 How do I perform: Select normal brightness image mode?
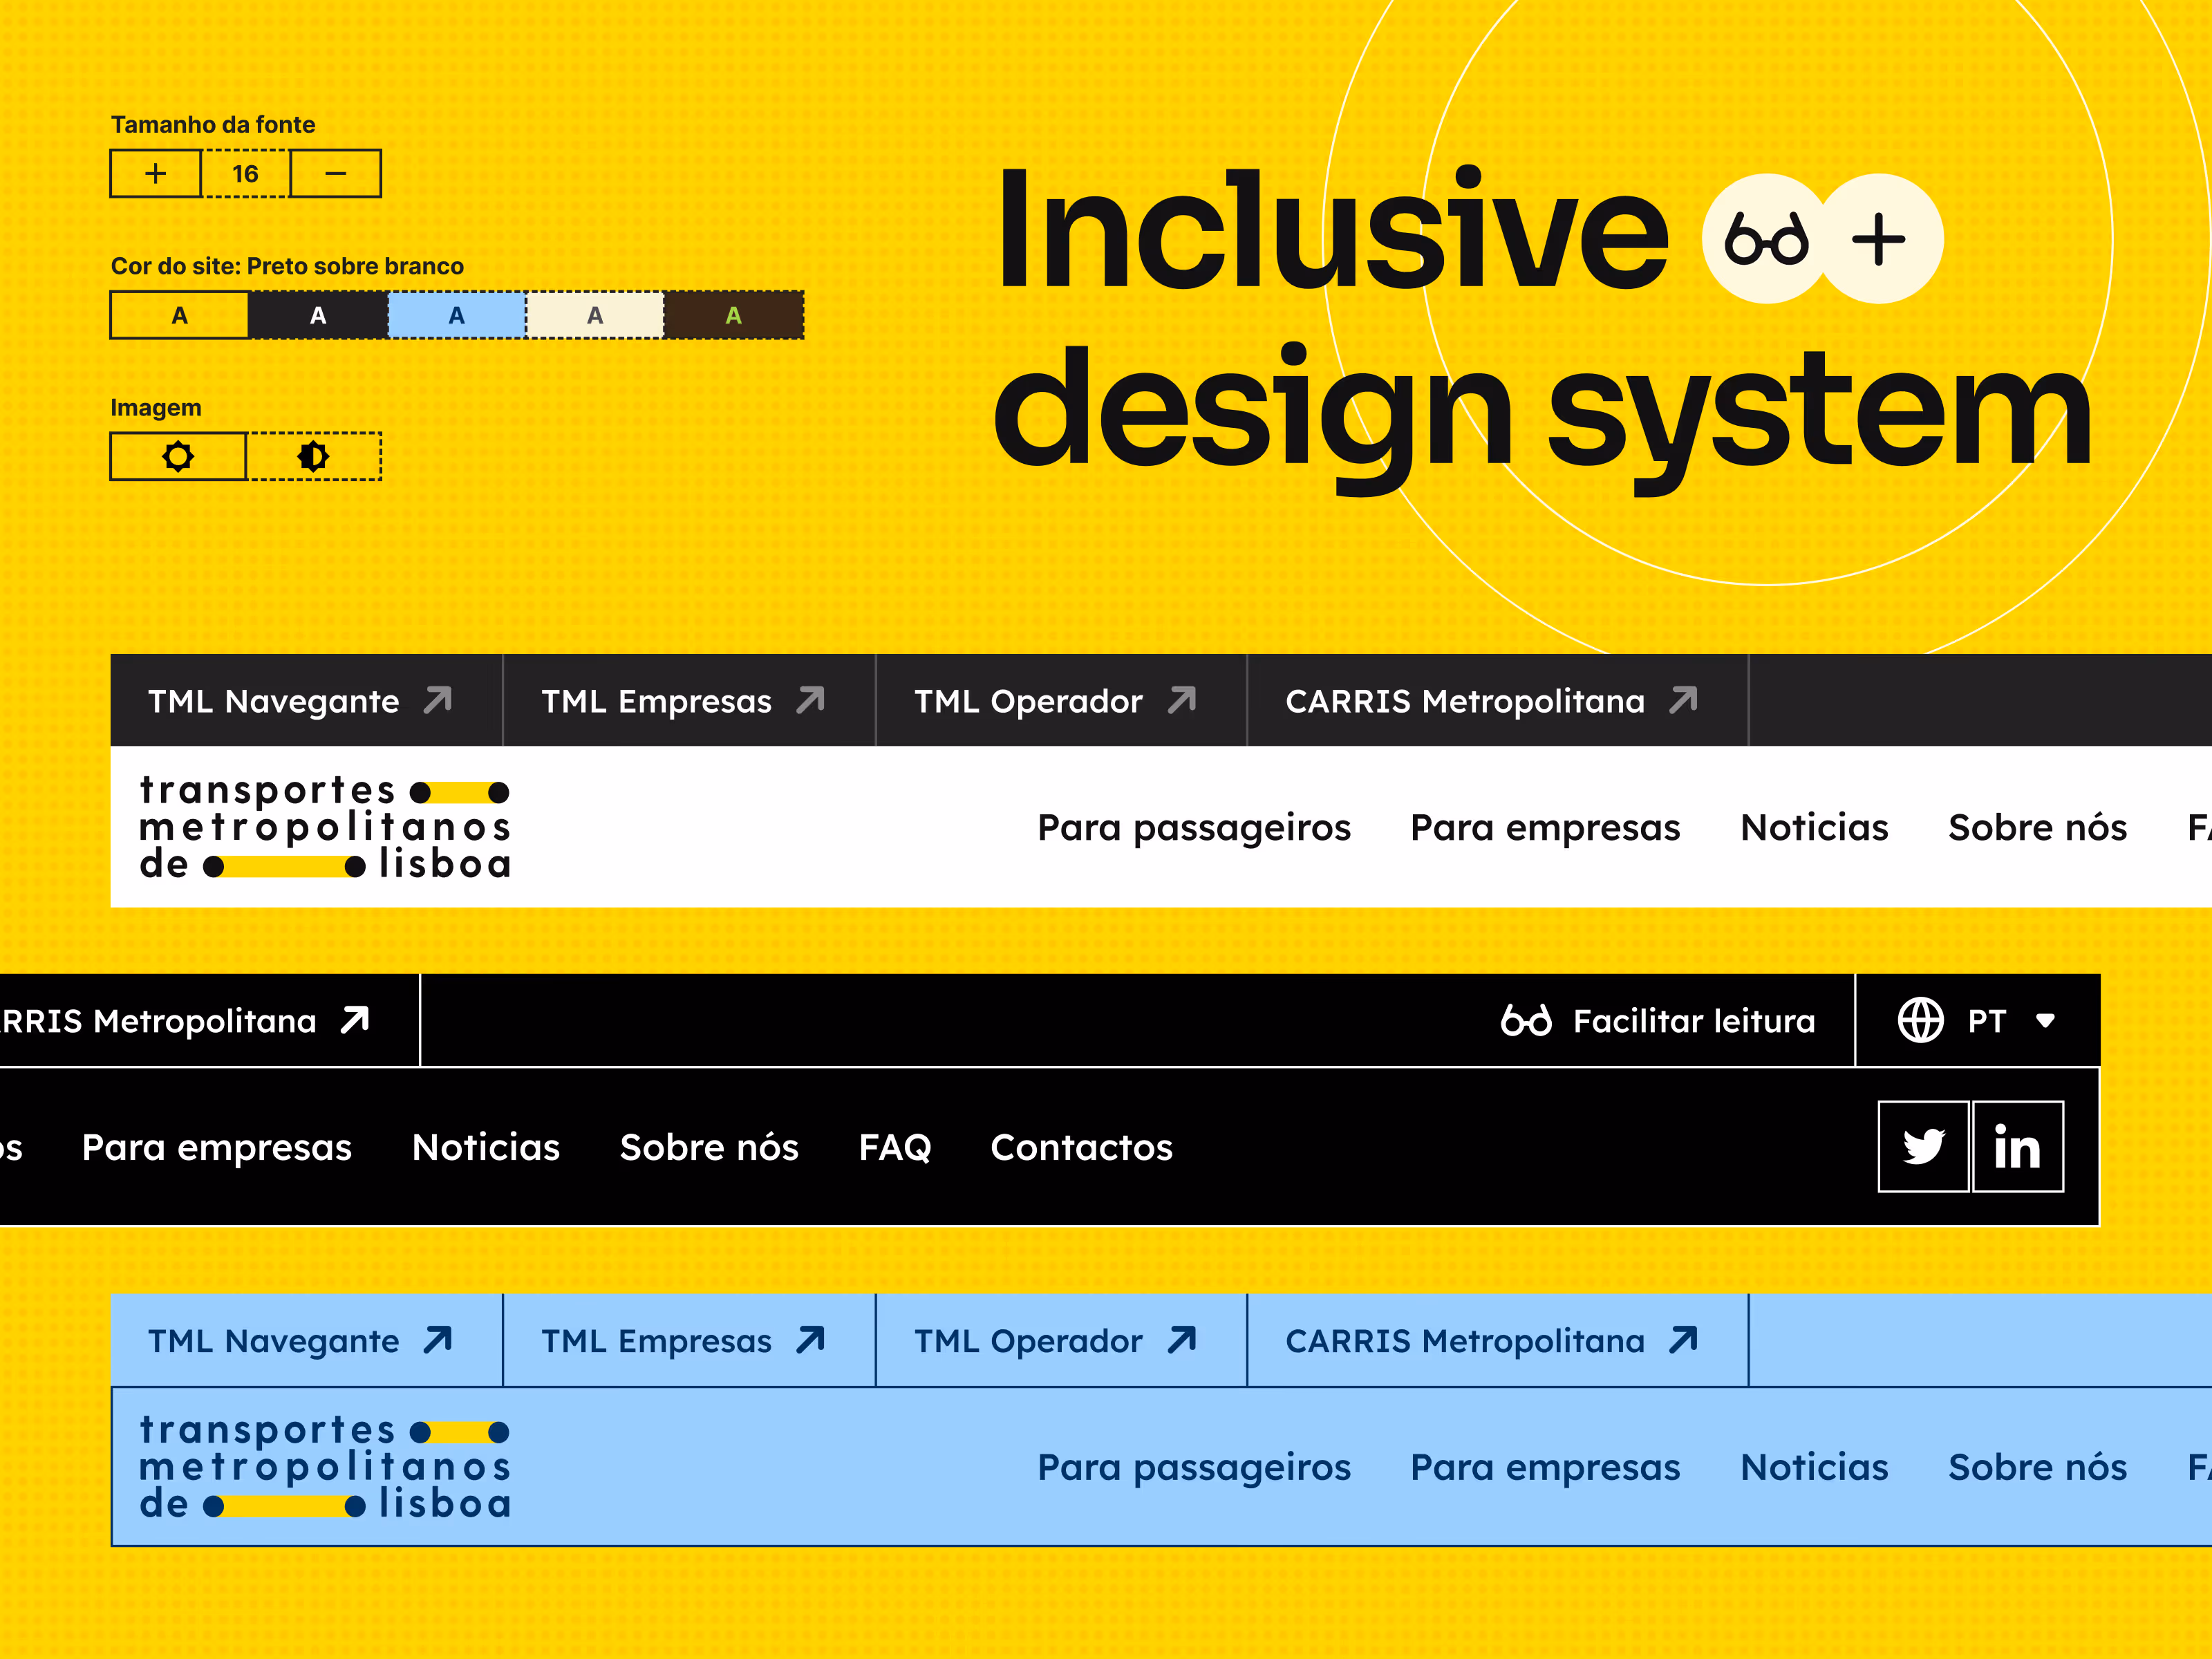178,456
